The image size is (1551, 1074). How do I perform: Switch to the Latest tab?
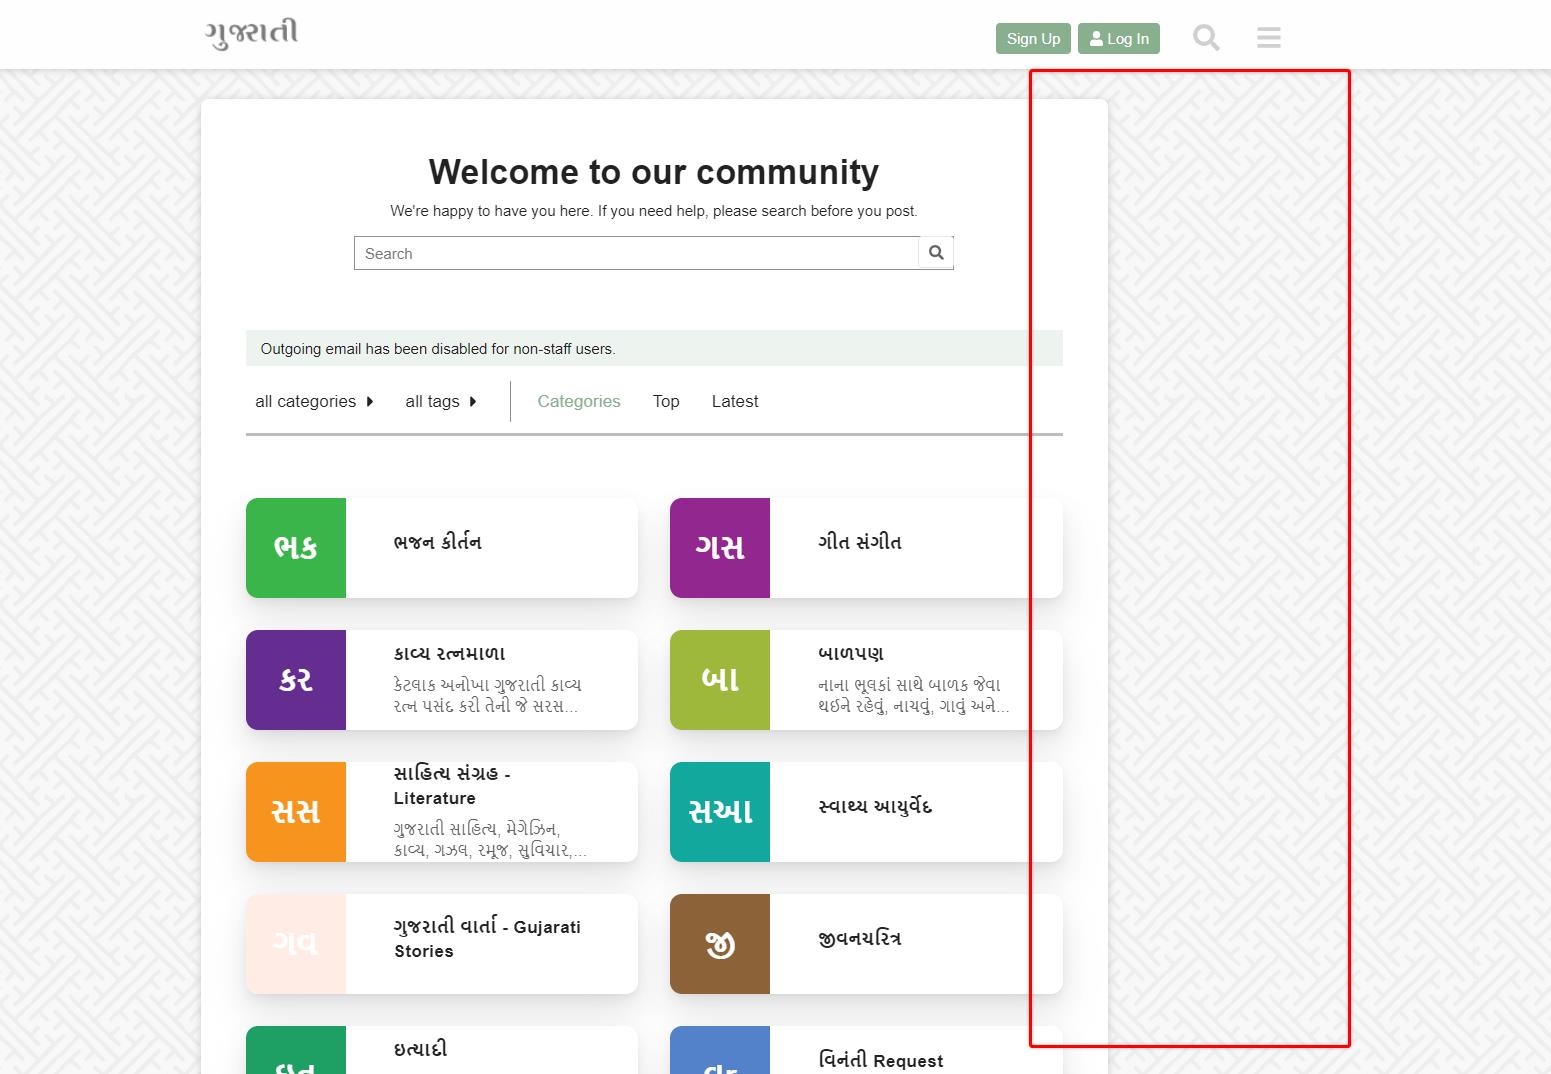coord(735,401)
